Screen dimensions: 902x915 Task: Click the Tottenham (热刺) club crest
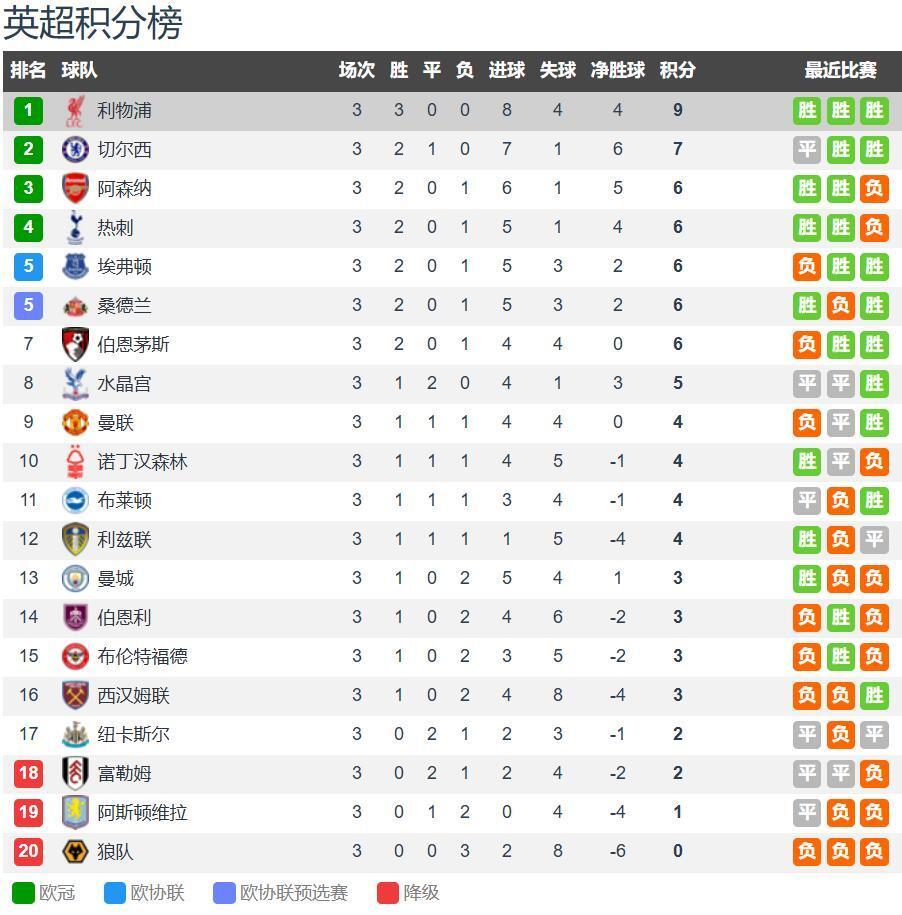[x=75, y=227]
